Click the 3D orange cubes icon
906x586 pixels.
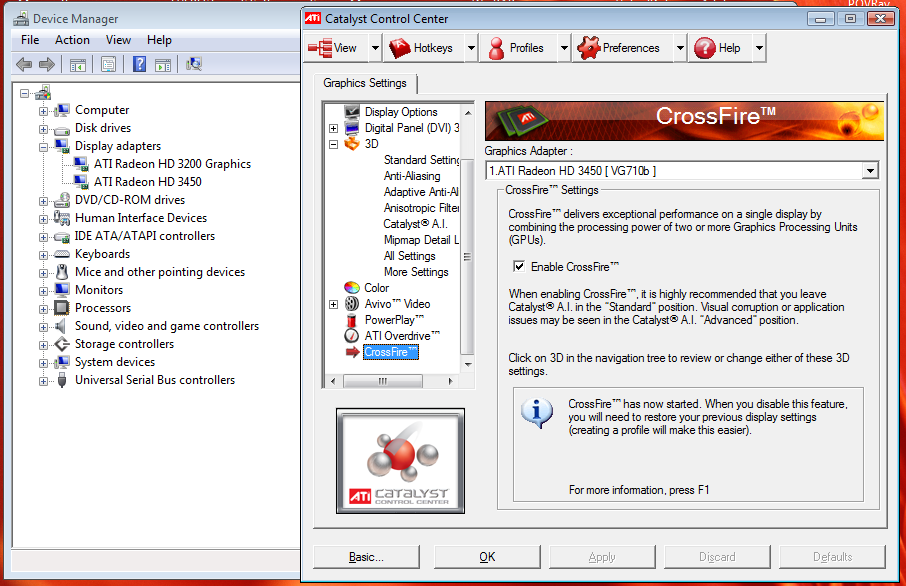click(x=352, y=143)
